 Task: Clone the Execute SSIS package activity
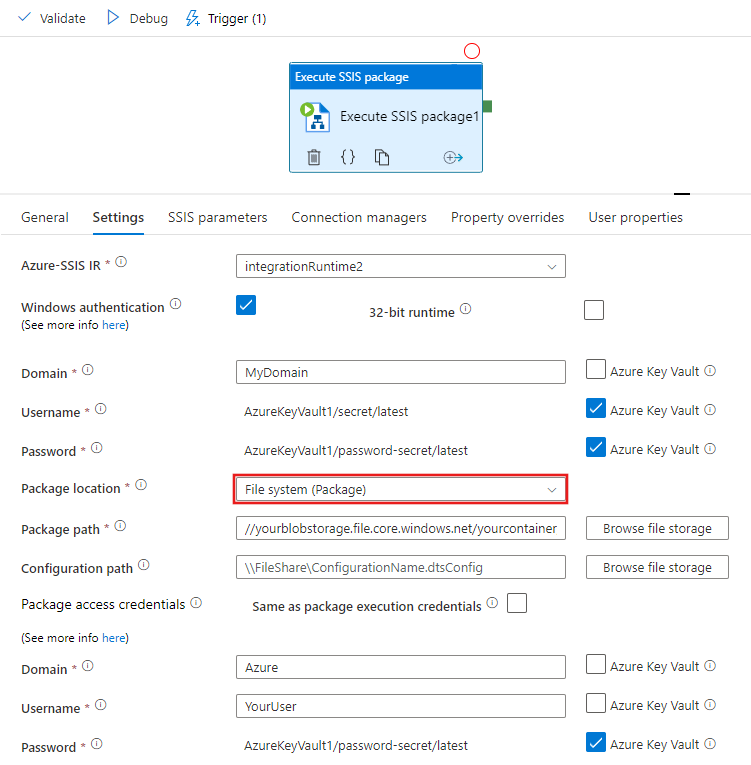tap(381, 157)
